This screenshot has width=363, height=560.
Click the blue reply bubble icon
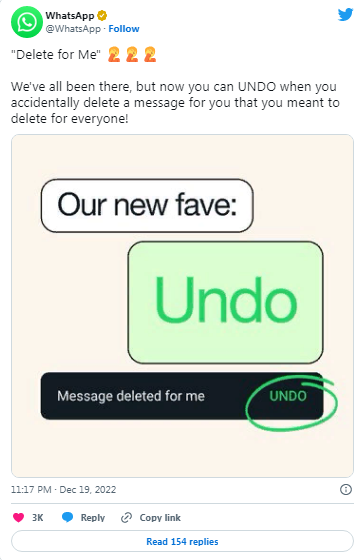(x=68, y=517)
